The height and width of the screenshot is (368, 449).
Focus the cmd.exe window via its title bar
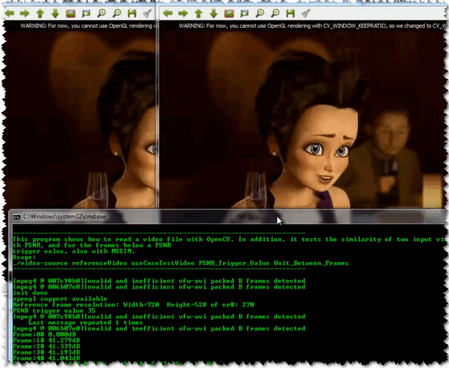coord(227,217)
